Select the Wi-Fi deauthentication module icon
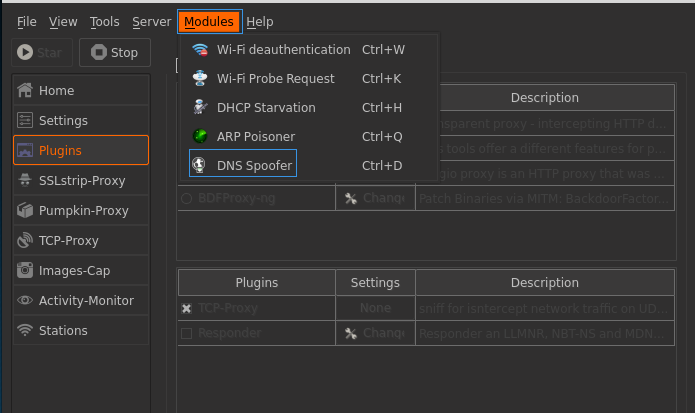The width and height of the screenshot is (695, 413). pos(200,50)
